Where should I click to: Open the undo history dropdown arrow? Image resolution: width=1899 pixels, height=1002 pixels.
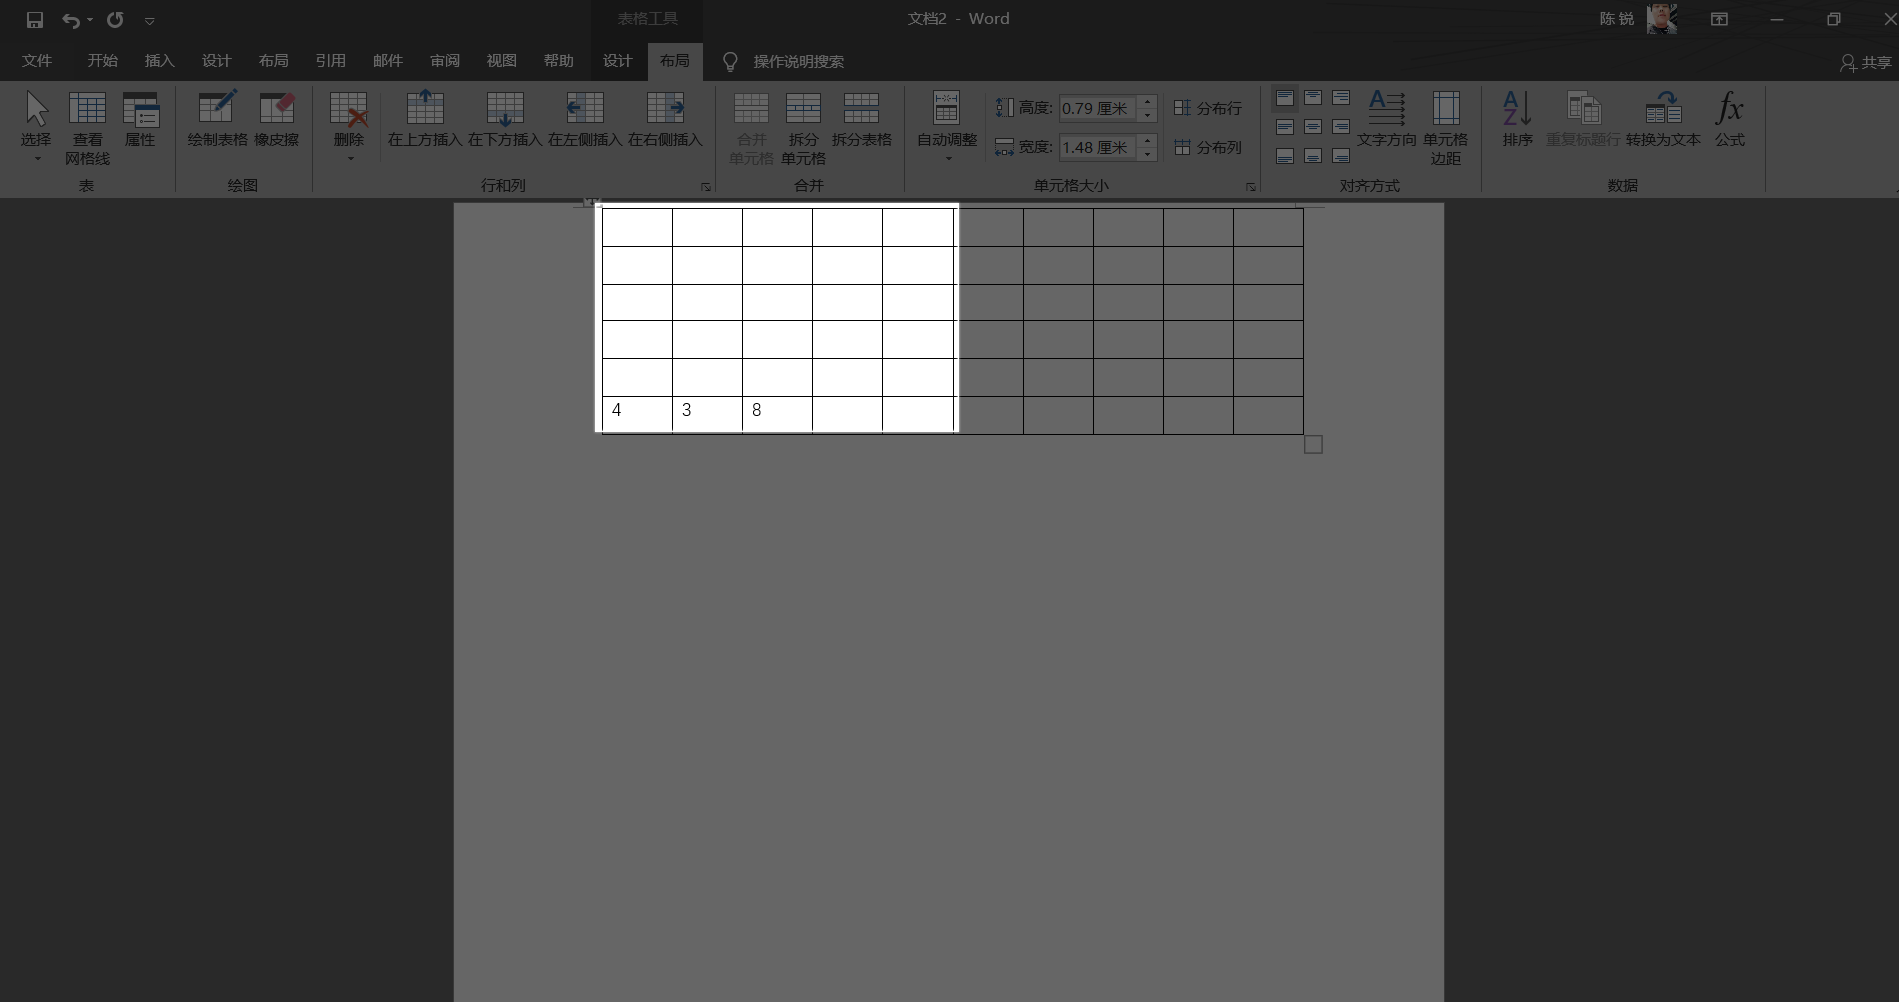(x=90, y=20)
